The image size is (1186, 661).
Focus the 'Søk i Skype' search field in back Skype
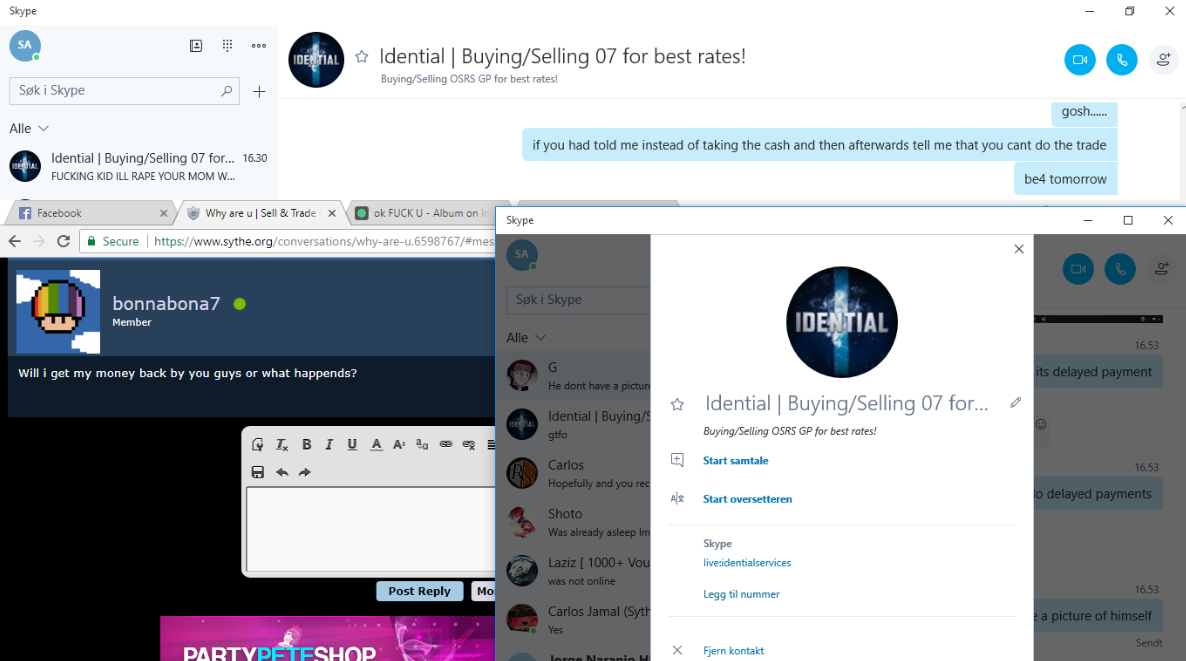pos(124,91)
